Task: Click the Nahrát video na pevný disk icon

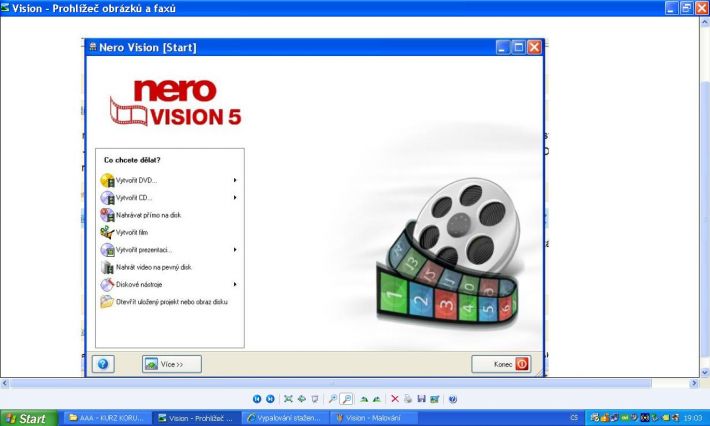Action: click(x=107, y=267)
